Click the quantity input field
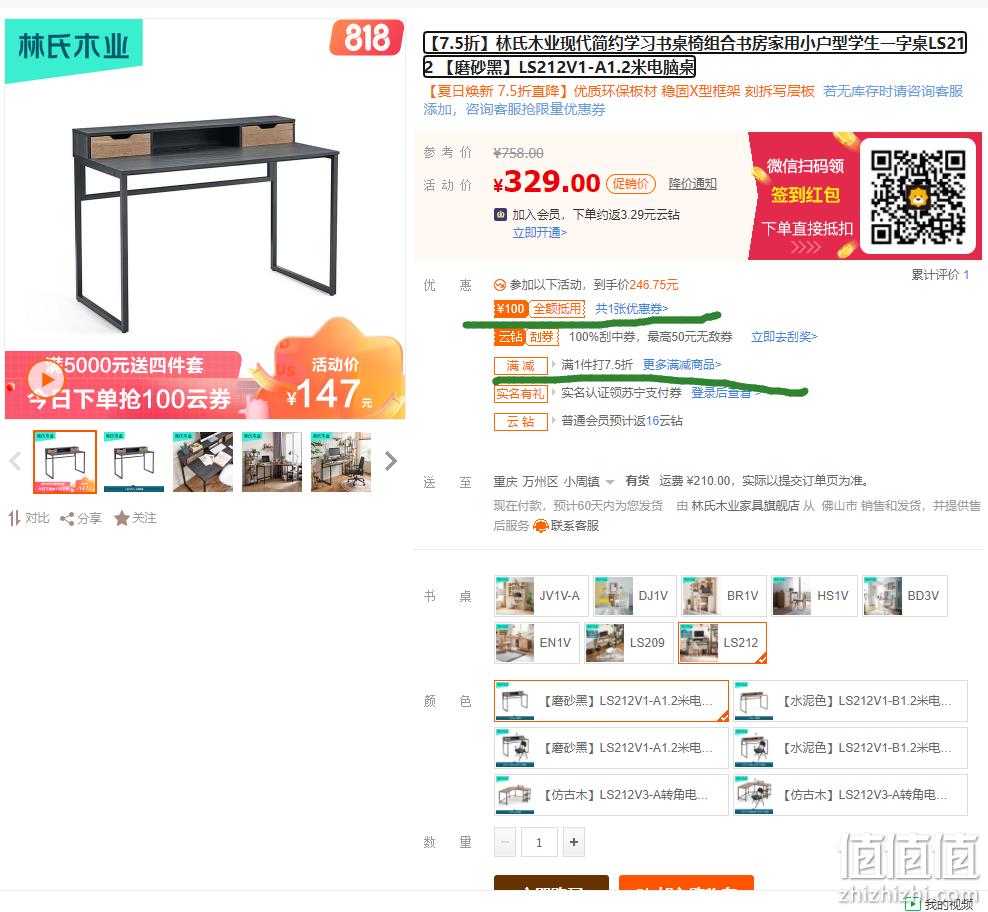Viewport: 988px width, 912px height. 539,842
